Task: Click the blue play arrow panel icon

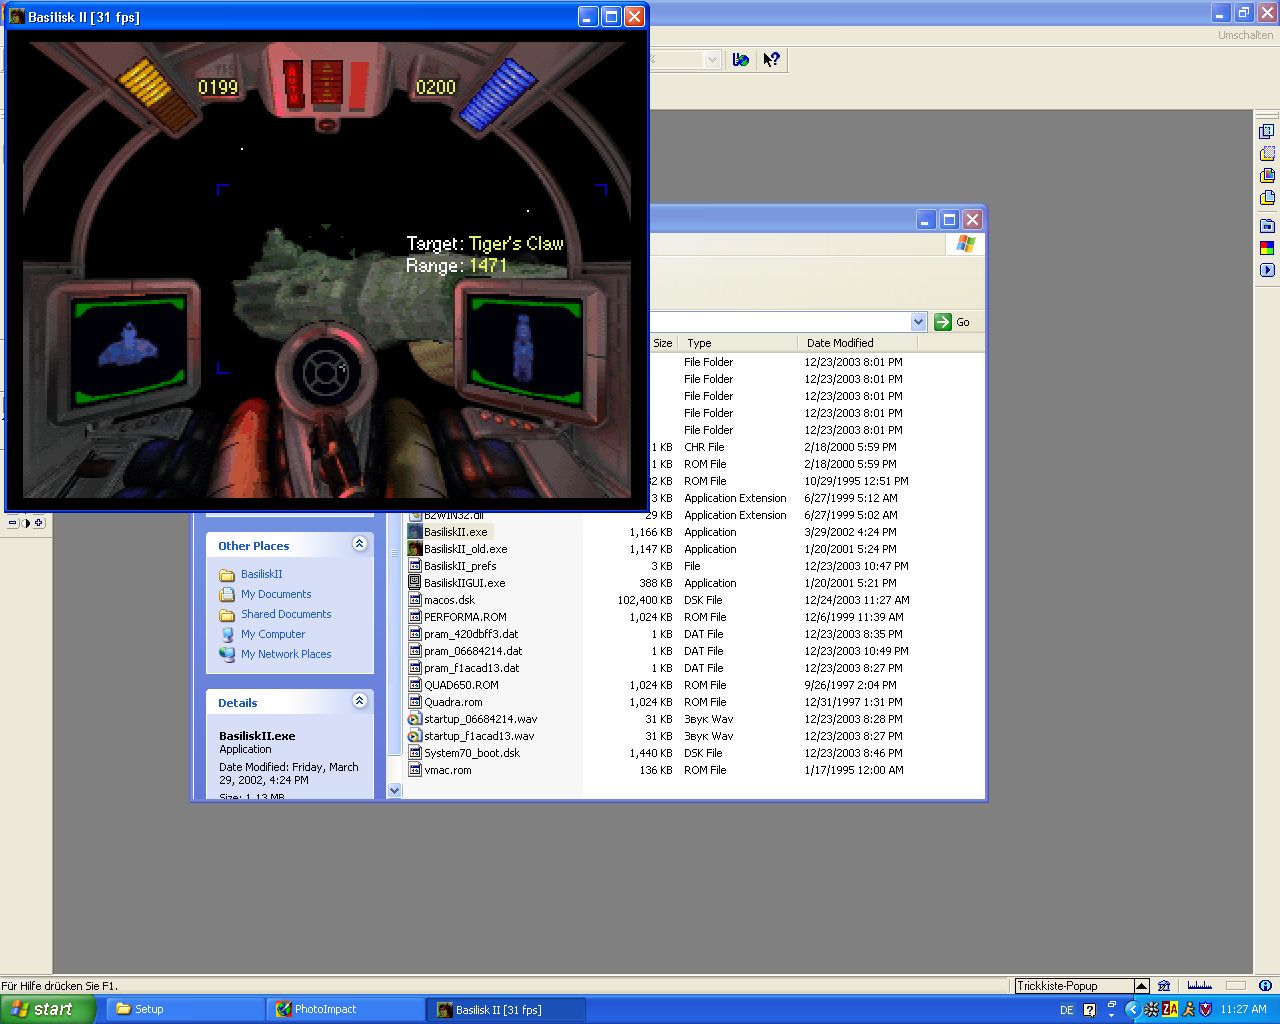Action: coord(1267,270)
